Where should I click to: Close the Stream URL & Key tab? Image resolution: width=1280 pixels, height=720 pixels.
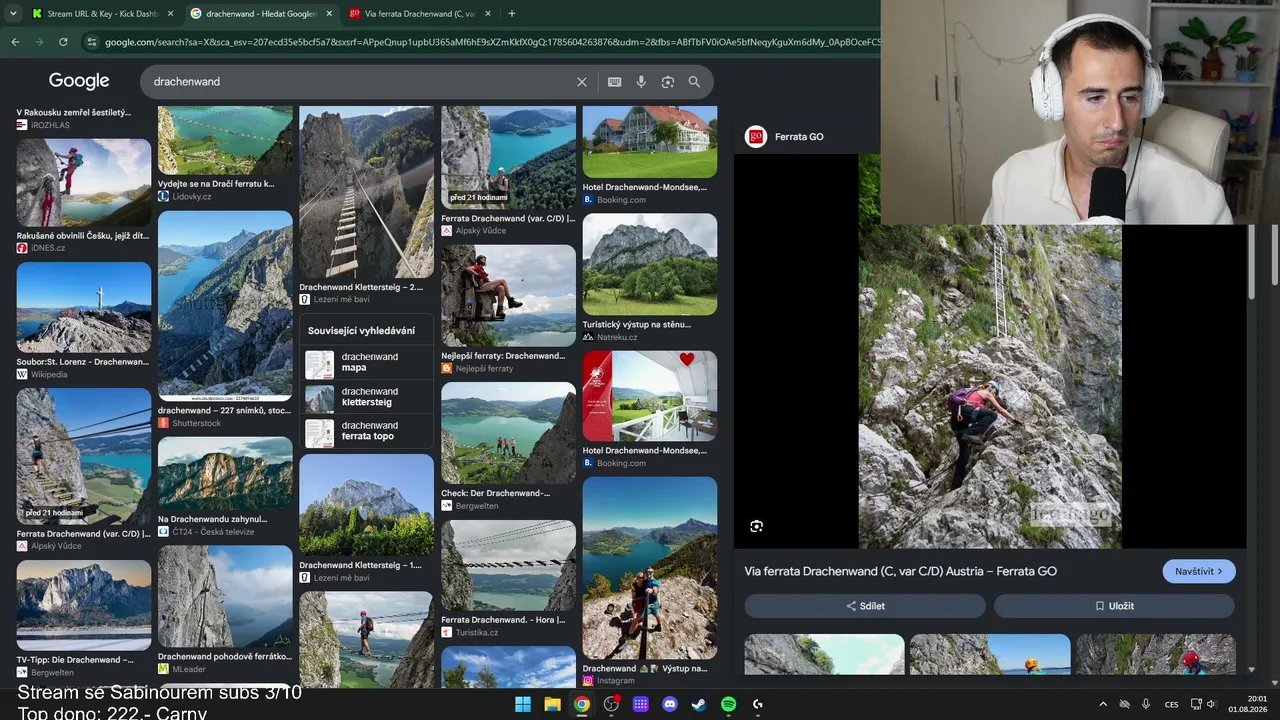point(170,14)
